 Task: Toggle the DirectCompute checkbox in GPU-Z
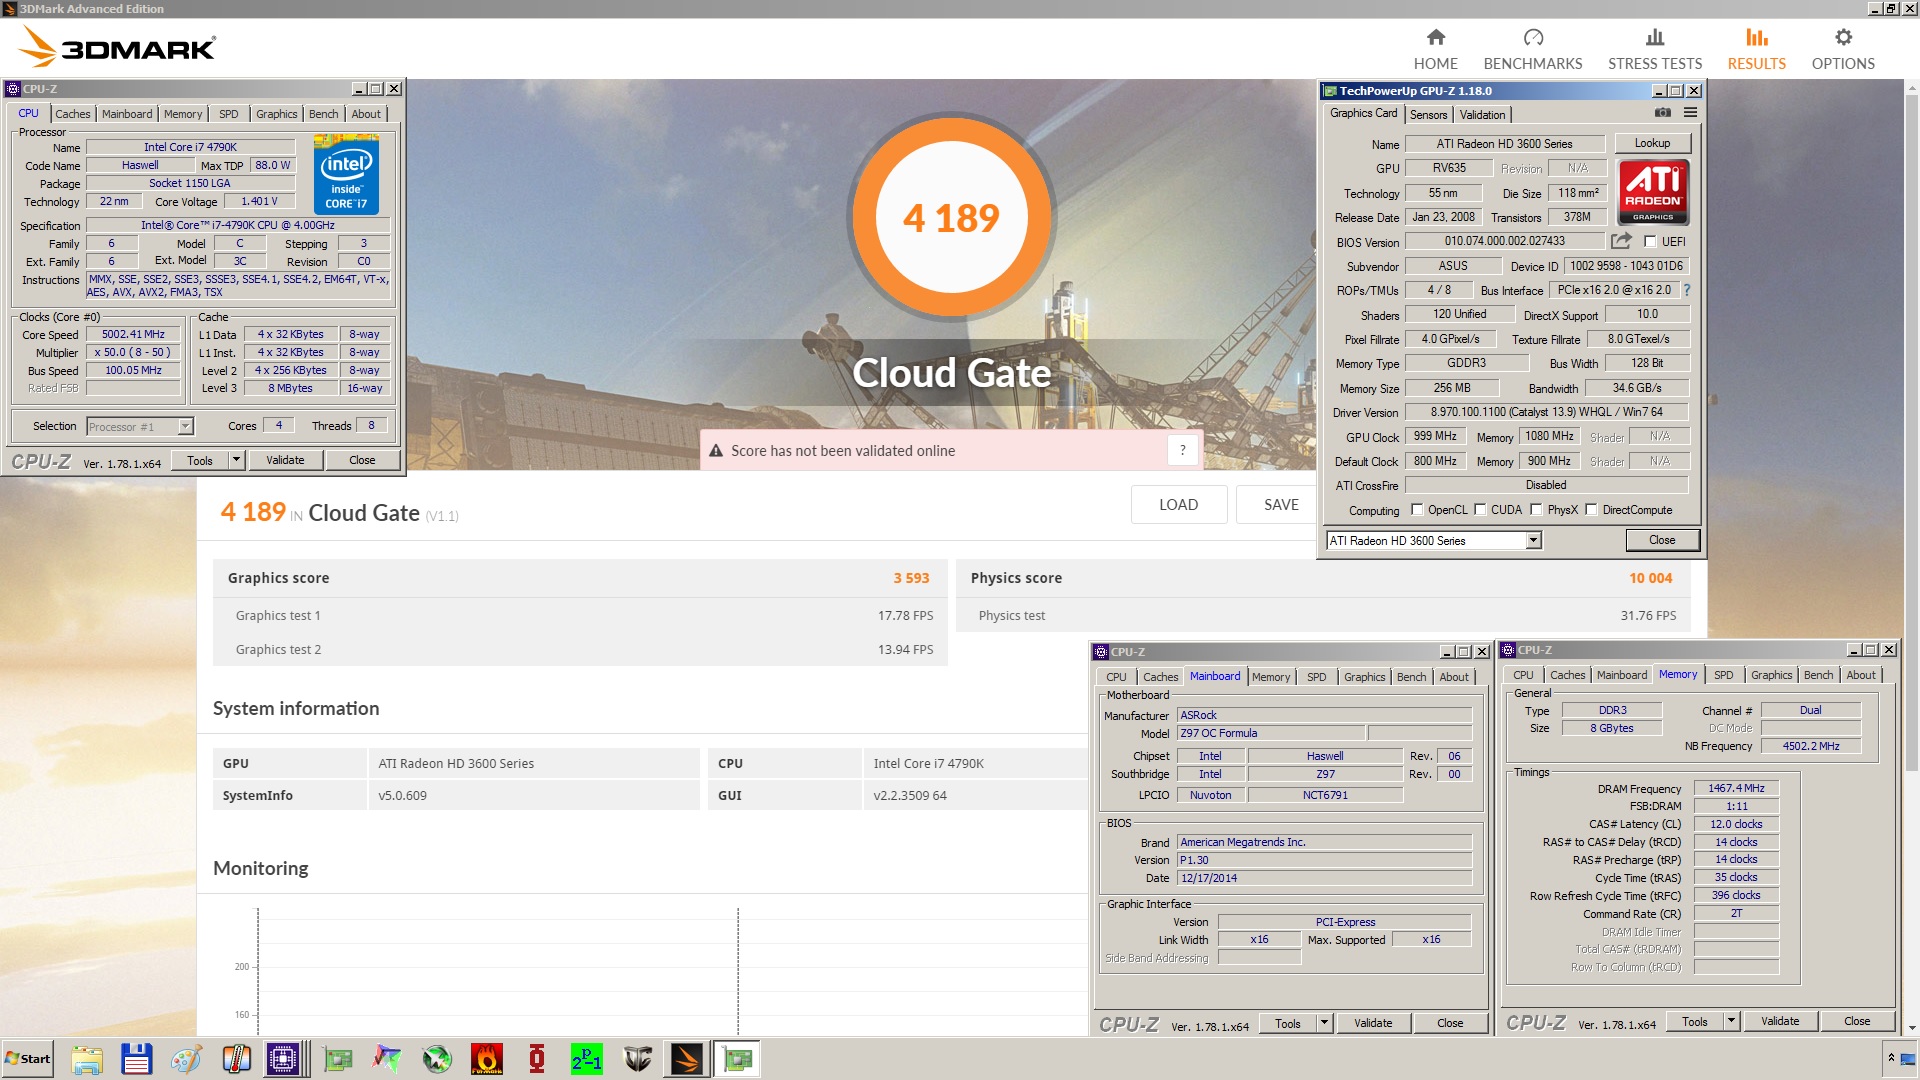pyautogui.click(x=1591, y=509)
